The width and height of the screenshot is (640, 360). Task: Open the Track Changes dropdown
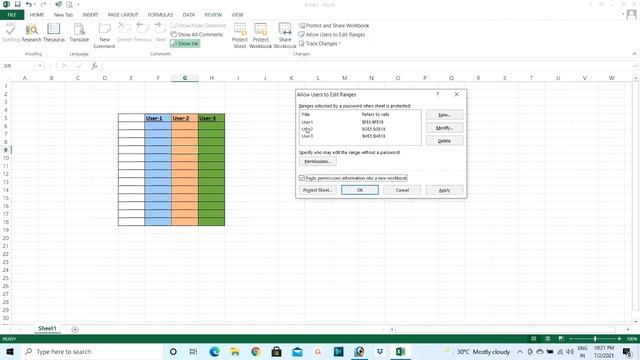tap(320, 44)
